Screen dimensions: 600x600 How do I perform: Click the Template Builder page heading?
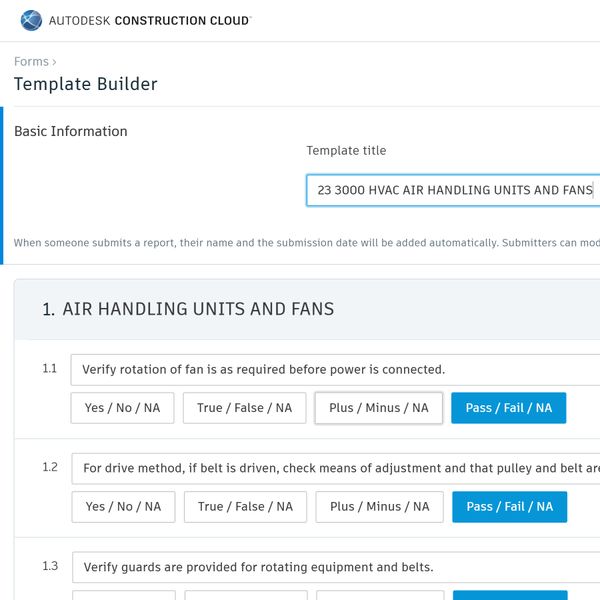point(85,85)
